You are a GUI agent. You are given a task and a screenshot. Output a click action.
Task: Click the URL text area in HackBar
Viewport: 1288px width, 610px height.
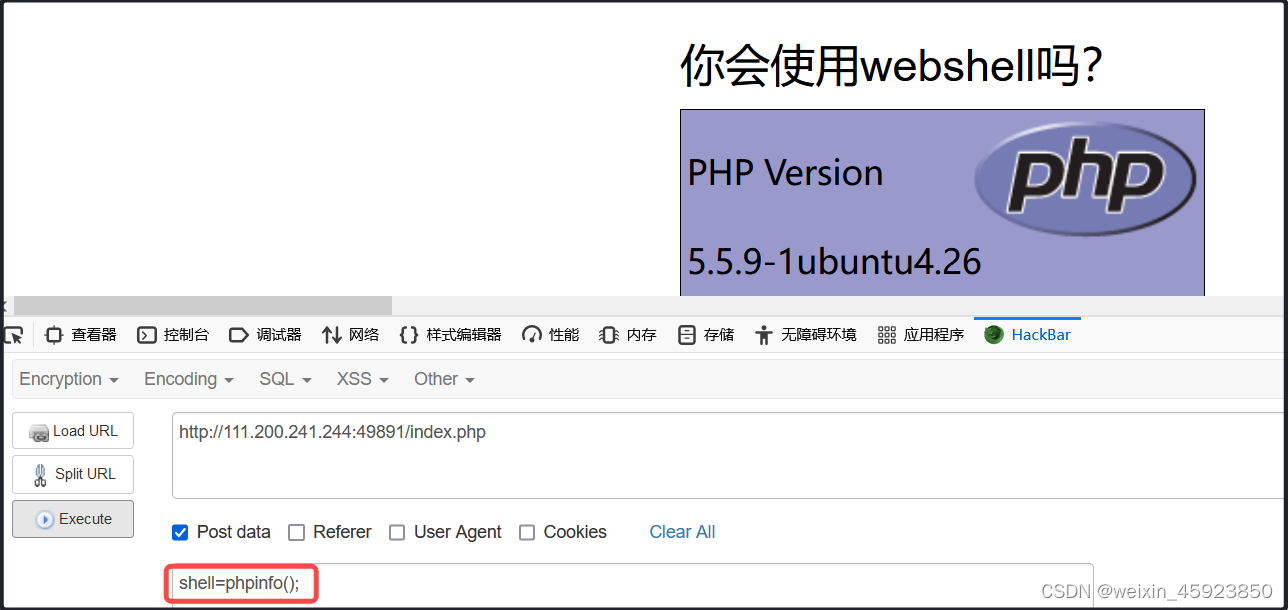pos(729,455)
